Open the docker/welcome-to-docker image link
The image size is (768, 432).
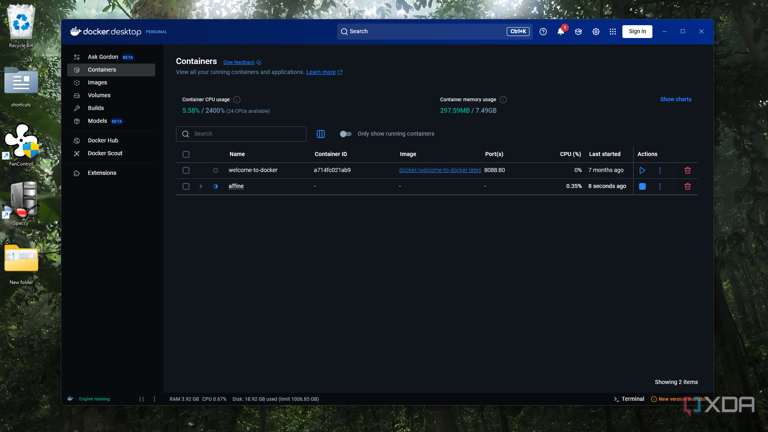(x=440, y=170)
